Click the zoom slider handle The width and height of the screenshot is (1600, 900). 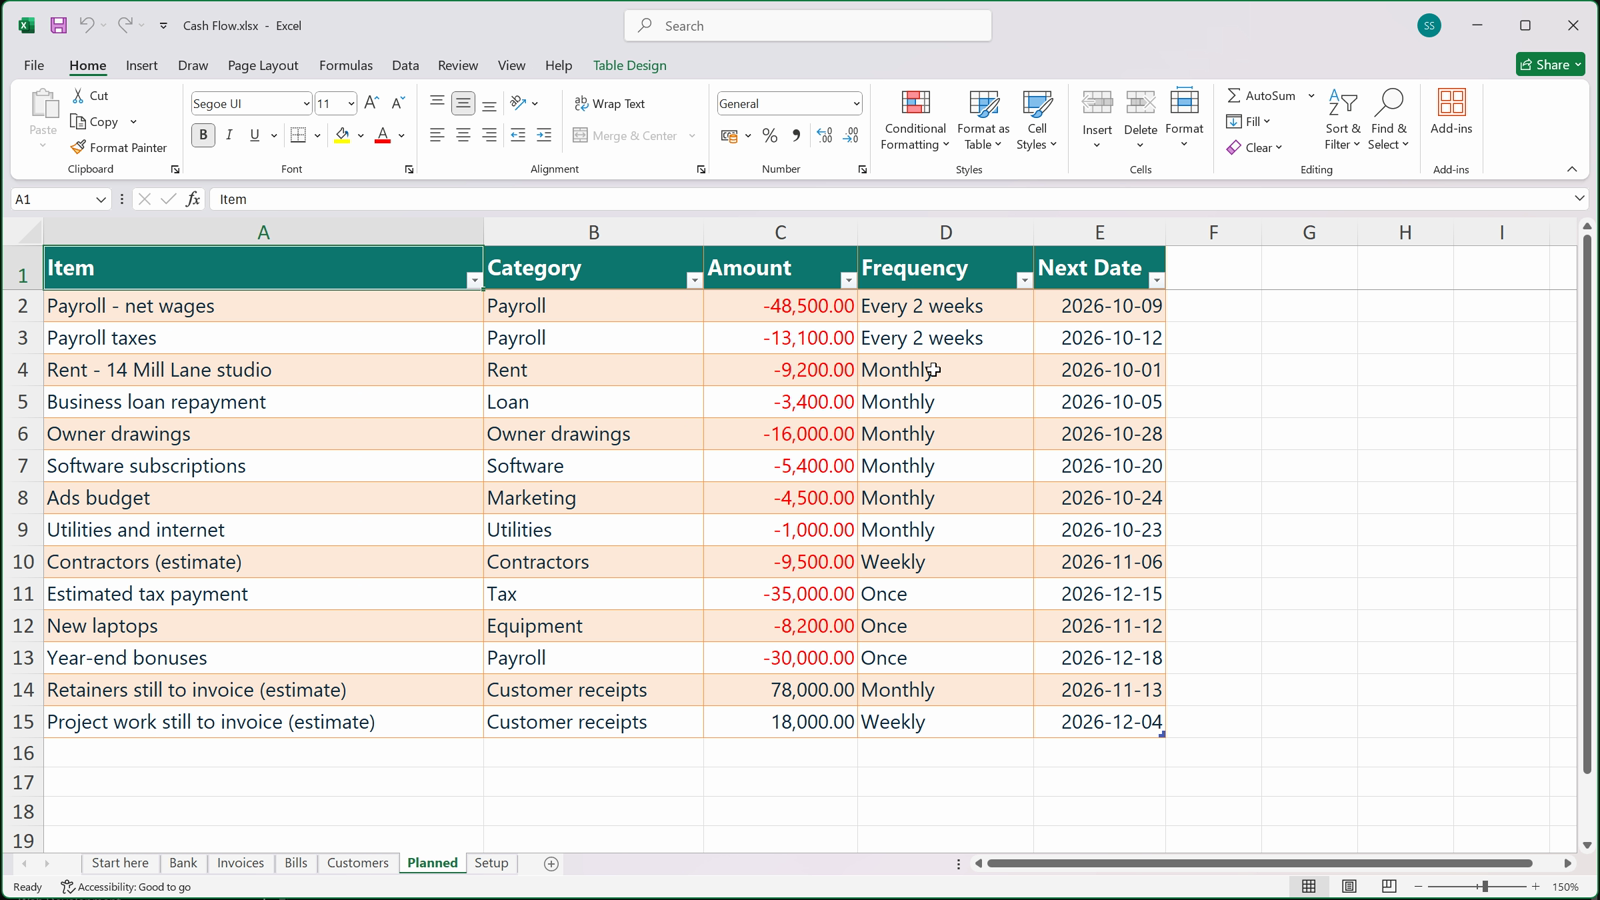pyautogui.click(x=1485, y=886)
